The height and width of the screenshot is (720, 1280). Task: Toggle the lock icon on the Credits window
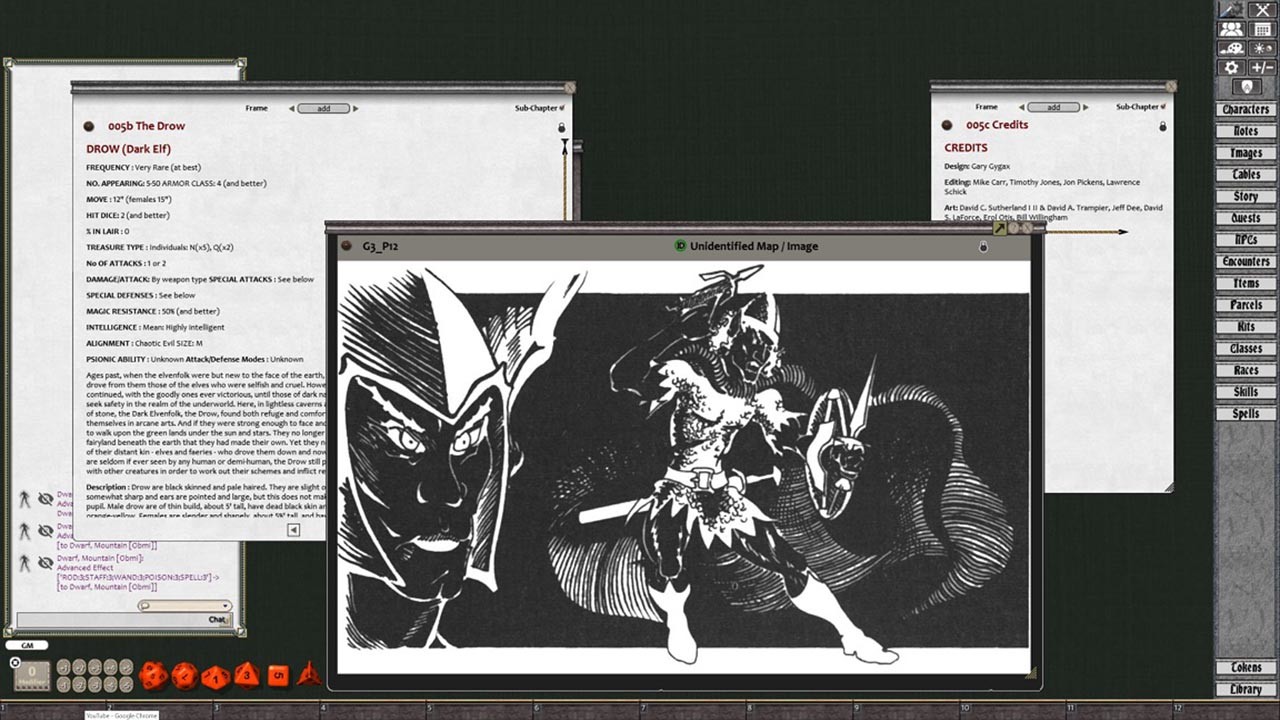click(1163, 126)
